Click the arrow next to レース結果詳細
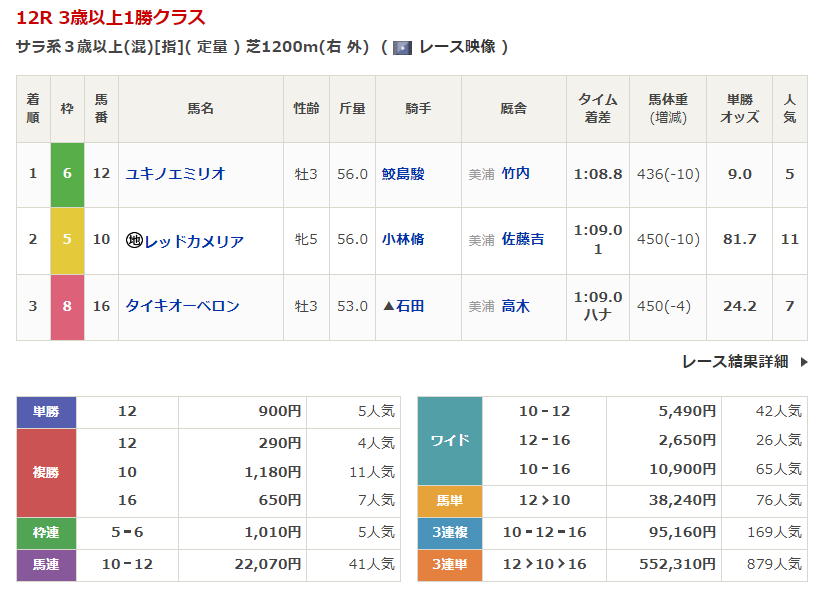825x591 pixels. (803, 362)
